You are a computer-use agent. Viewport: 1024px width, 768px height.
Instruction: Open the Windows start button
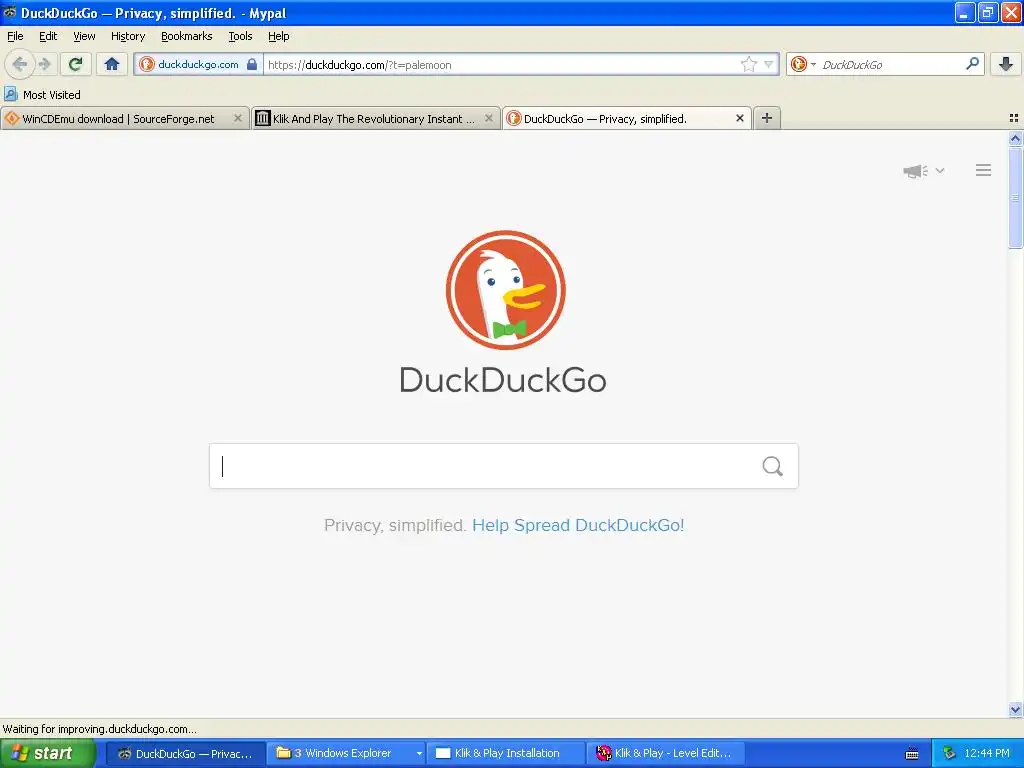[x=47, y=753]
